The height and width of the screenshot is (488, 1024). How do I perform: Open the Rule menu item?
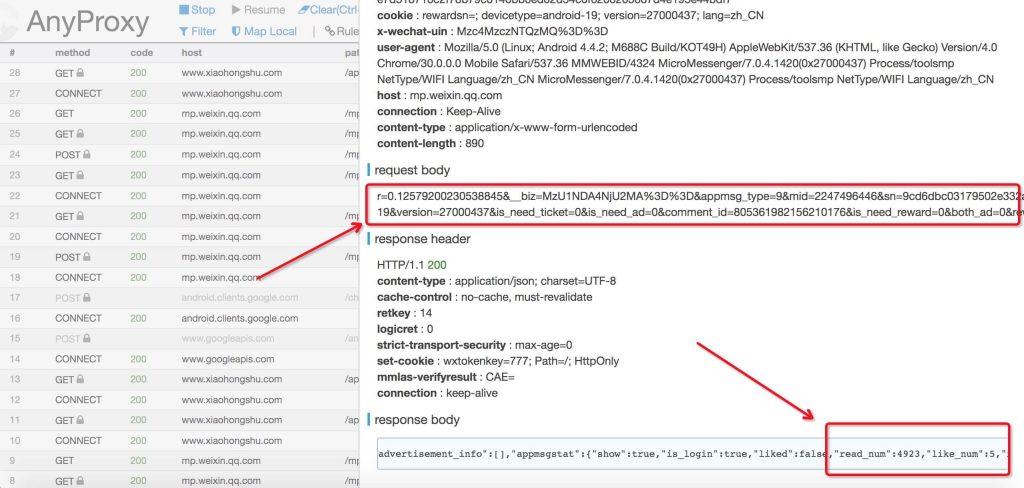tap(342, 31)
